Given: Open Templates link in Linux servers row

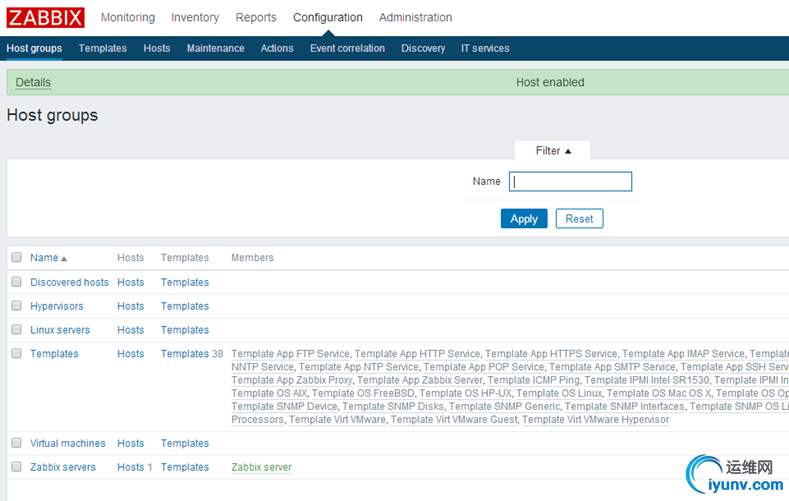Looking at the screenshot, I should tap(185, 330).
